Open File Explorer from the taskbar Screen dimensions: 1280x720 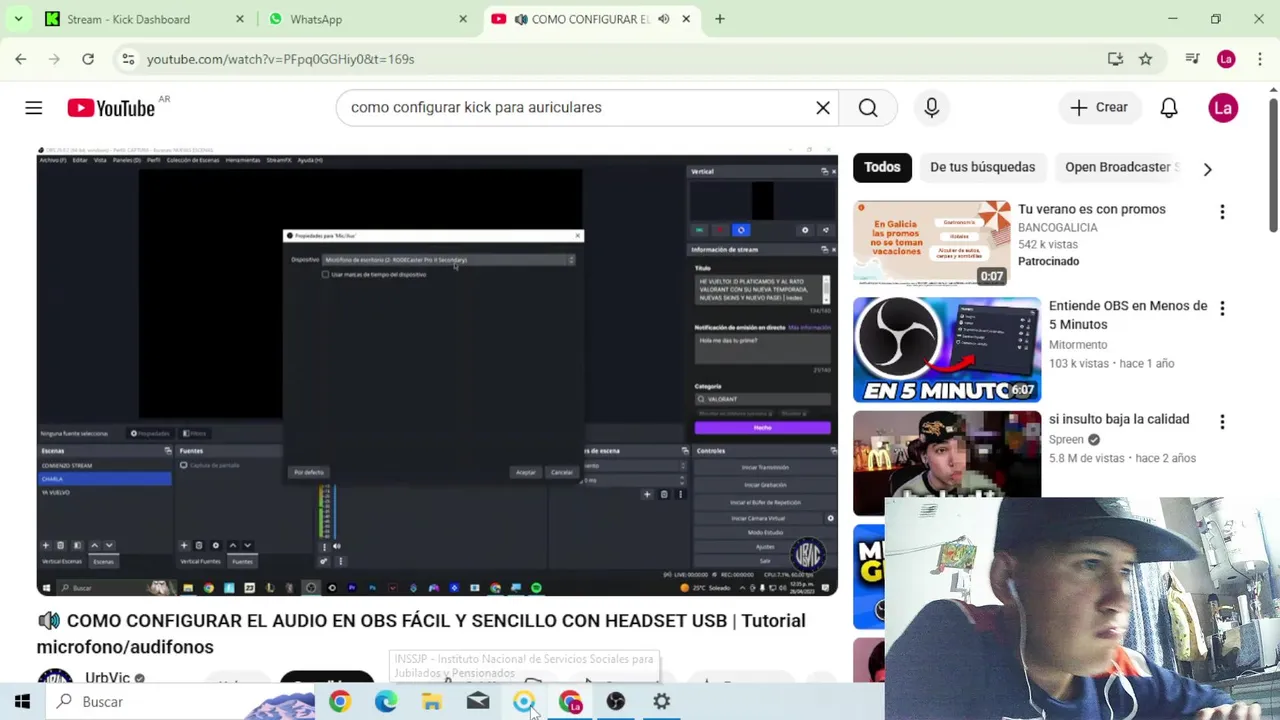(432, 702)
